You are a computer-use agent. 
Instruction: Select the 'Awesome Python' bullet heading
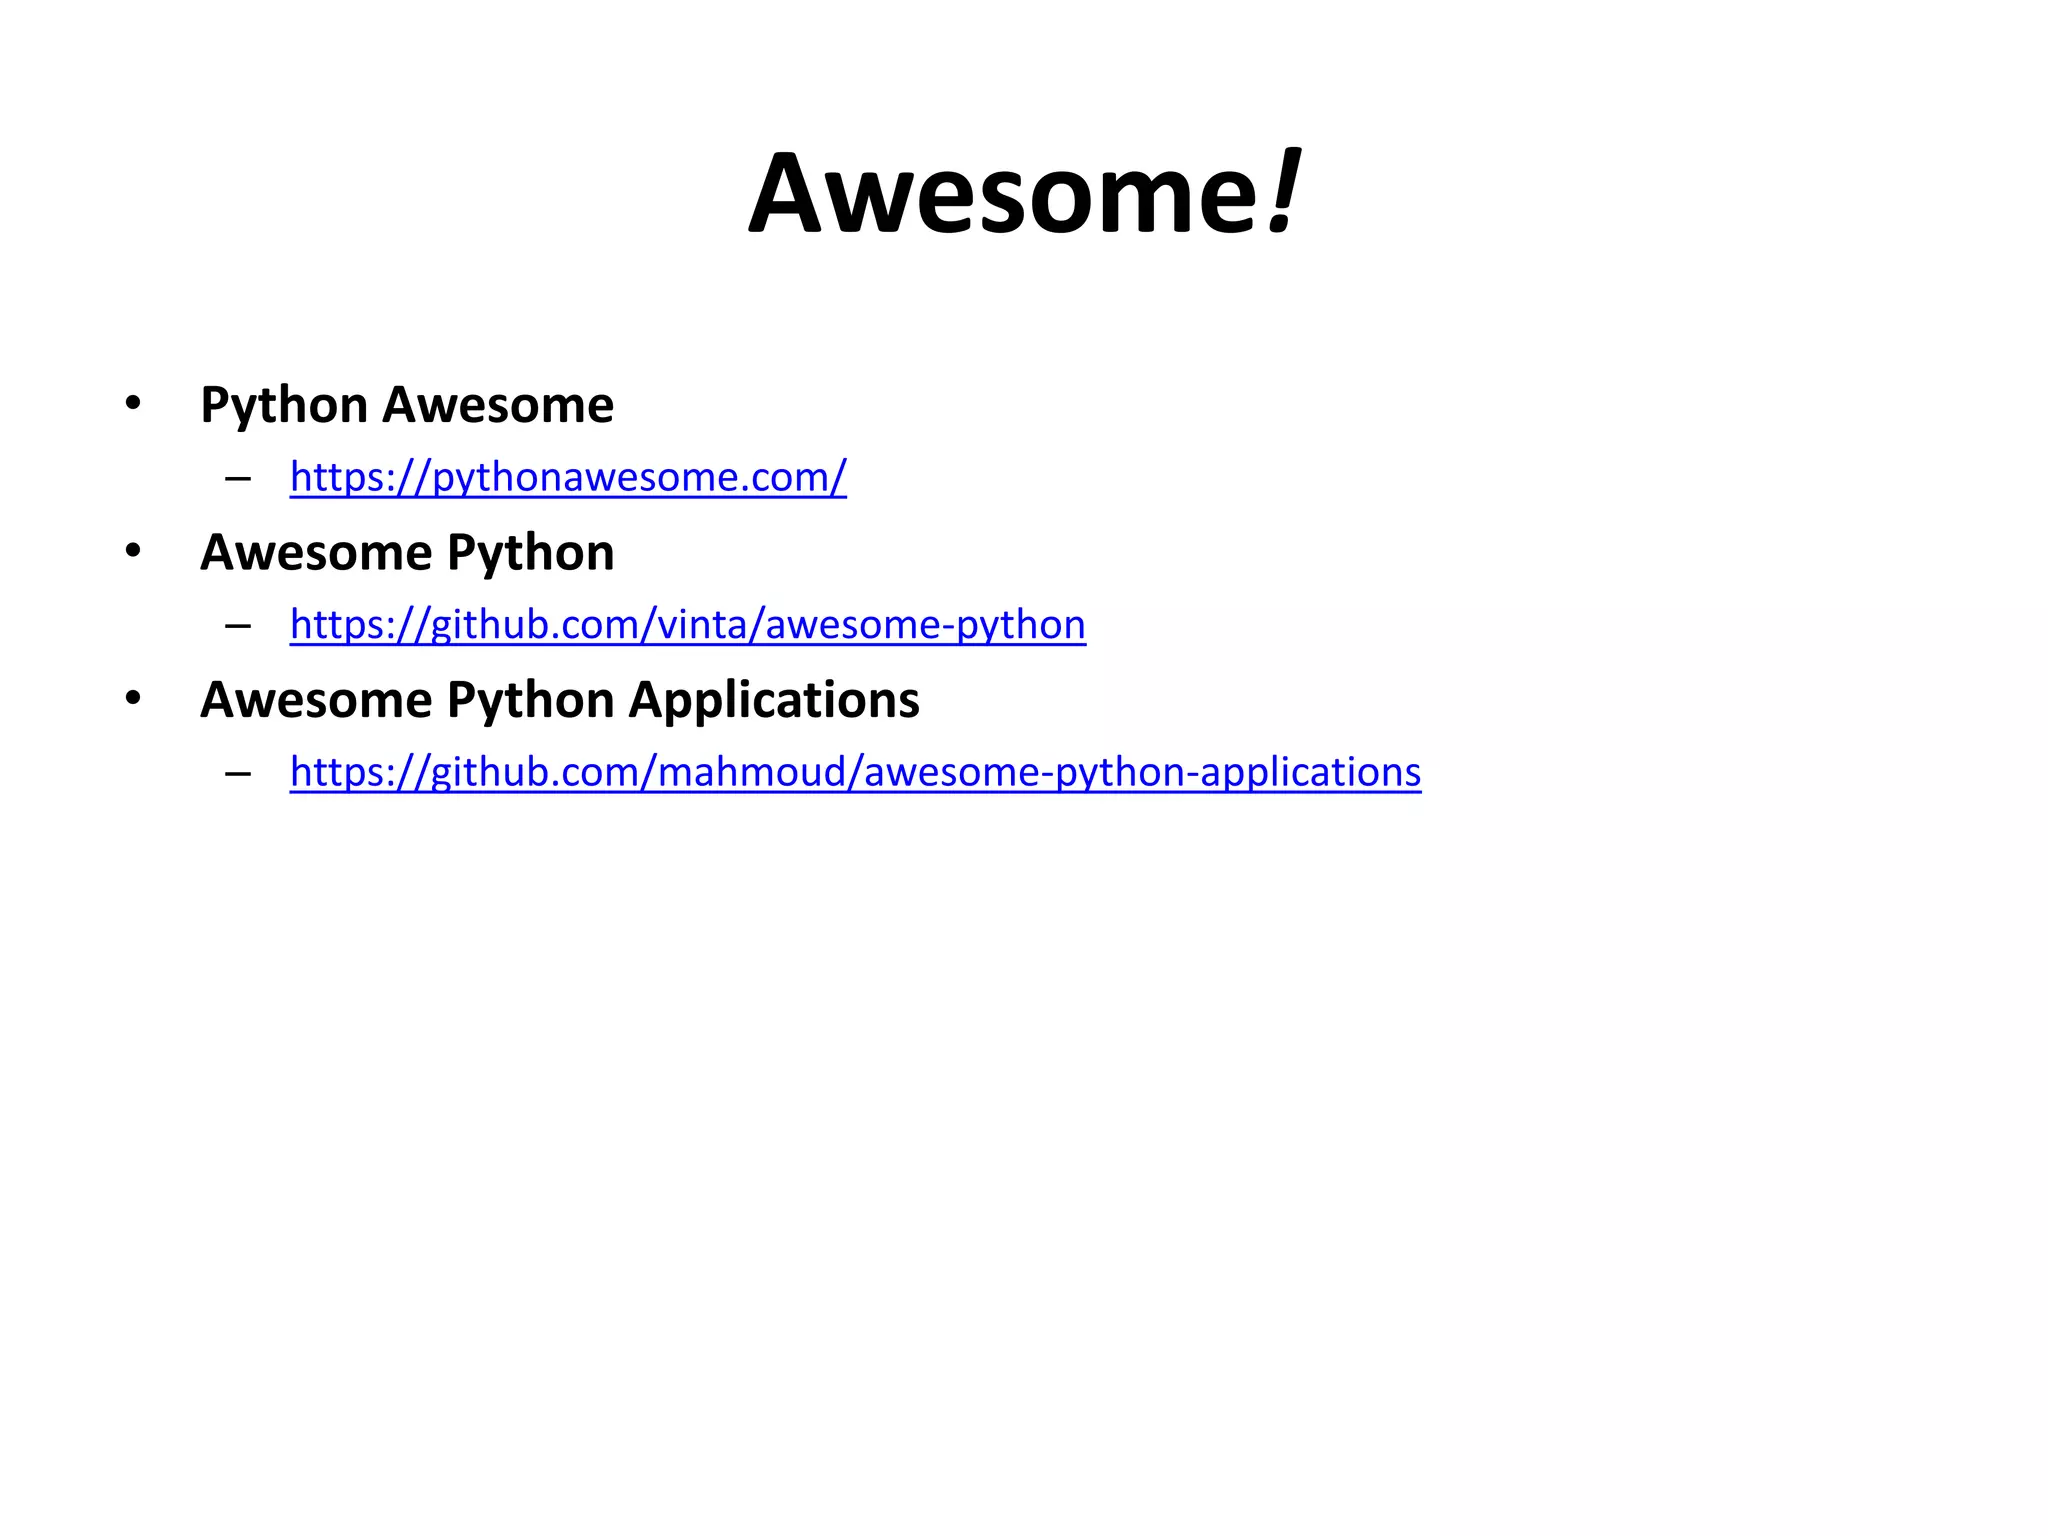(406, 552)
